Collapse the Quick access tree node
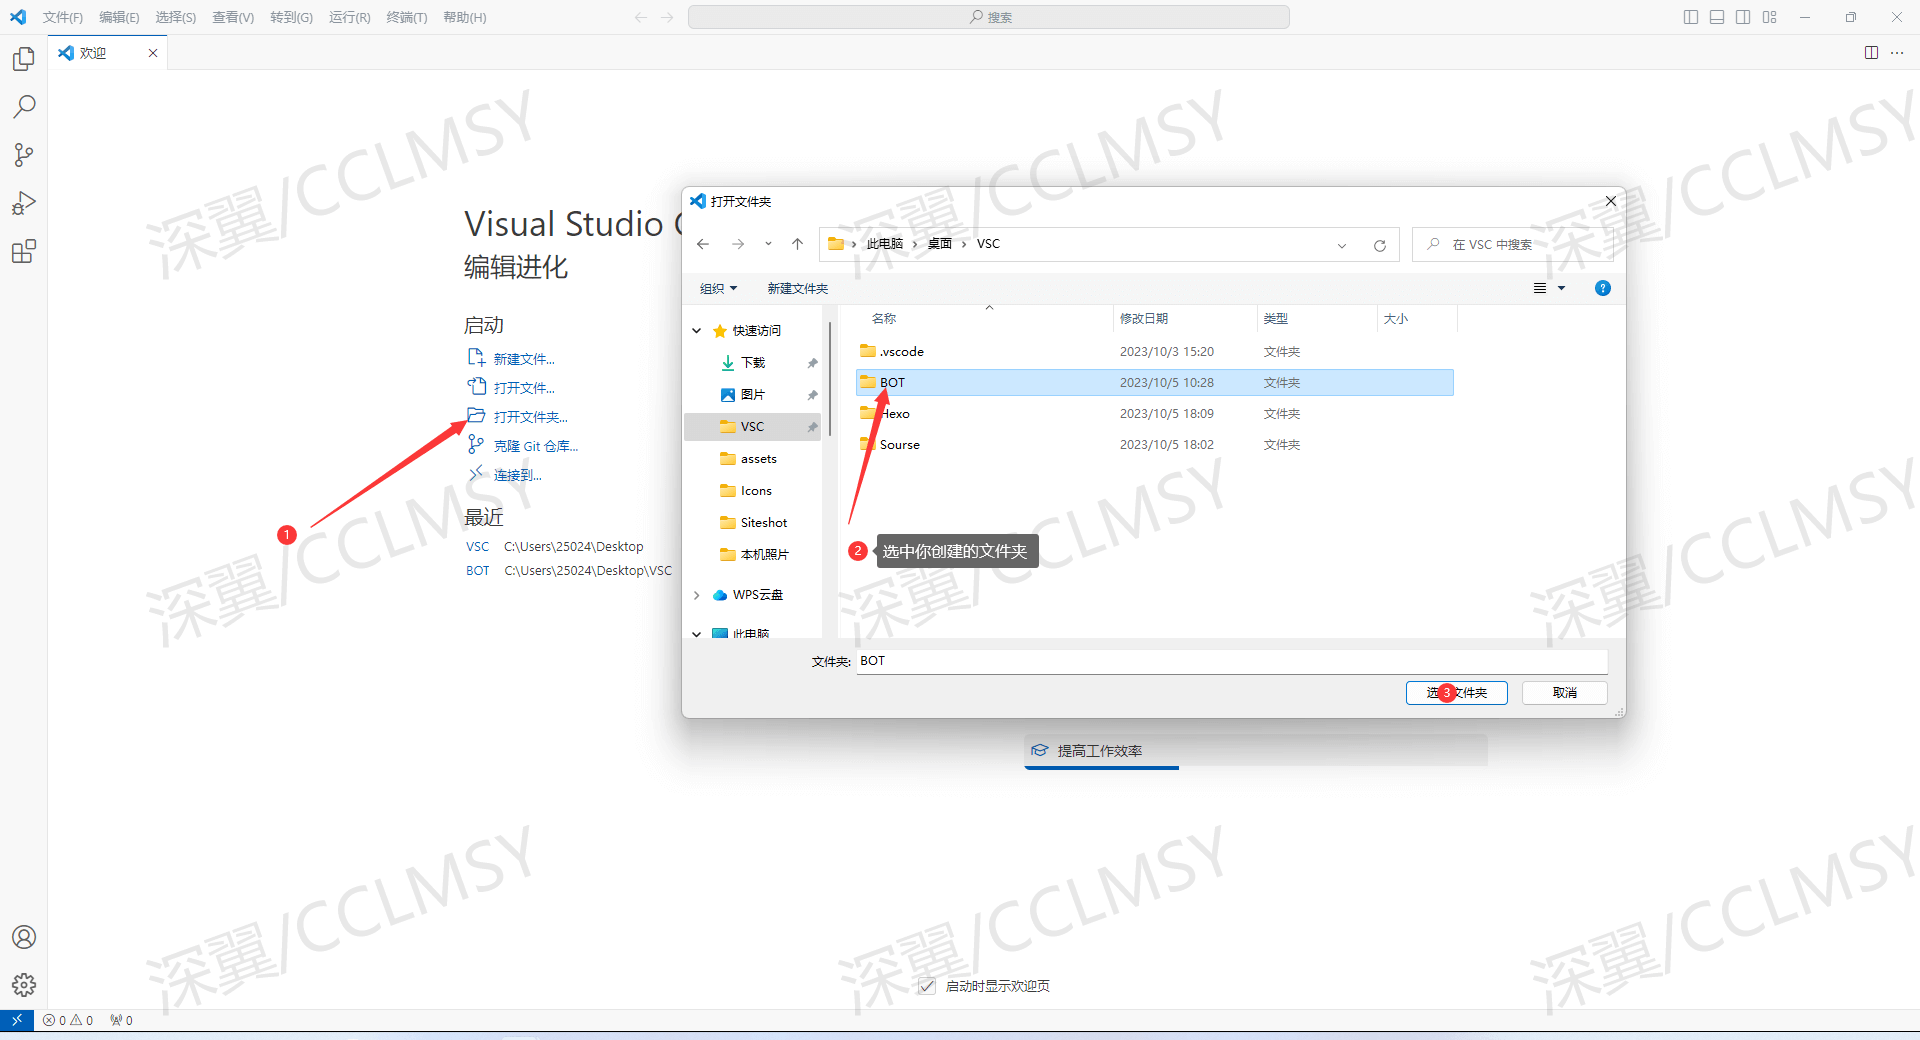Viewport: 1920px width, 1040px height. (x=697, y=331)
